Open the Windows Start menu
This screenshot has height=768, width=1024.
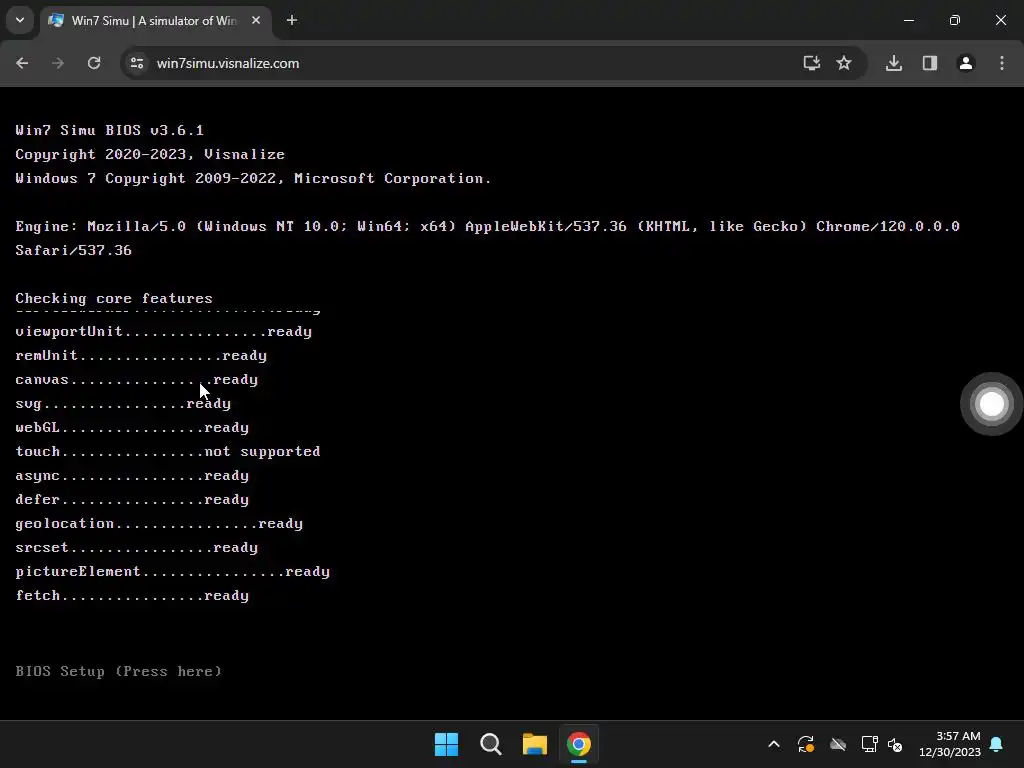pos(447,744)
